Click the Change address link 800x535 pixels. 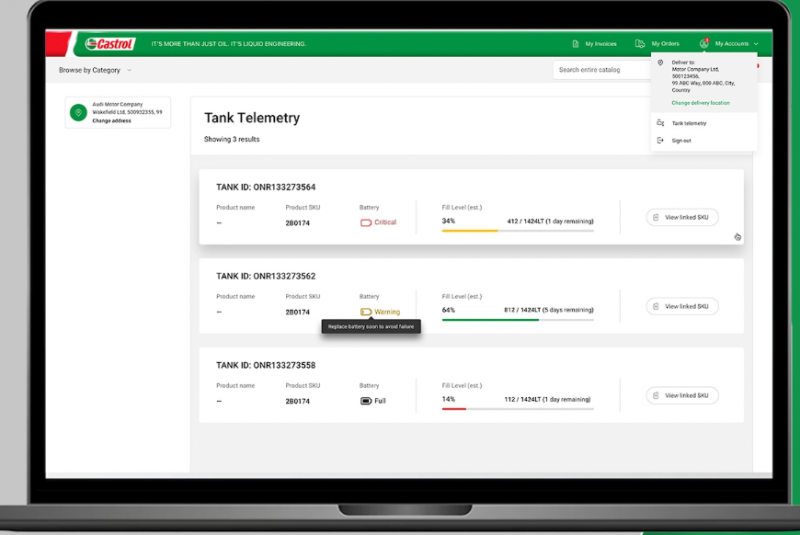coord(112,121)
